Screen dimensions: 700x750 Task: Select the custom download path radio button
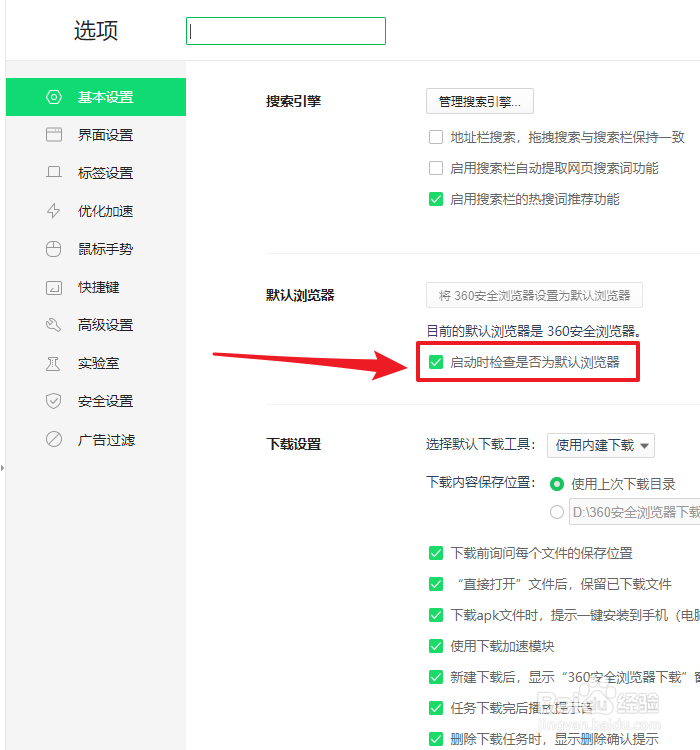coord(557,512)
